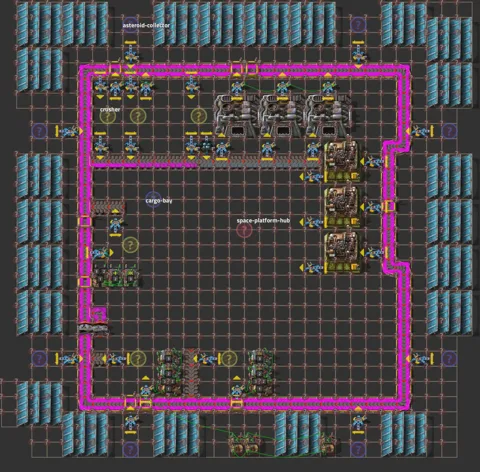Click the lower purple placeholder on left edge
The width and height of the screenshot is (480, 472).
(39, 359)
